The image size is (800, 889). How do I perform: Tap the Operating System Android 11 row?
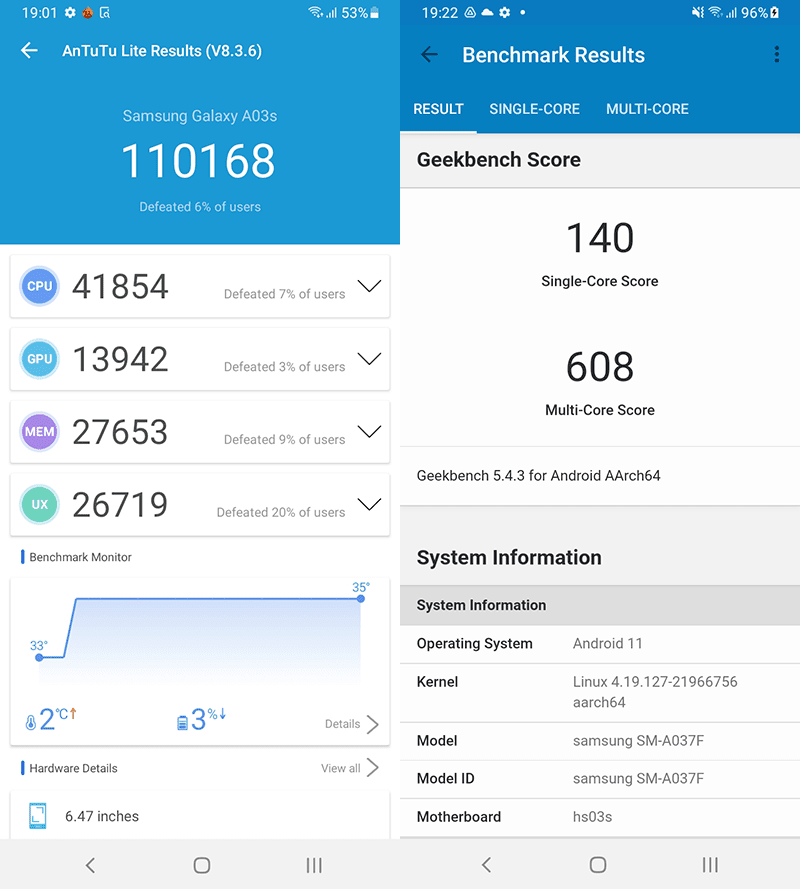pyautogui.click(x=600, y=644)
